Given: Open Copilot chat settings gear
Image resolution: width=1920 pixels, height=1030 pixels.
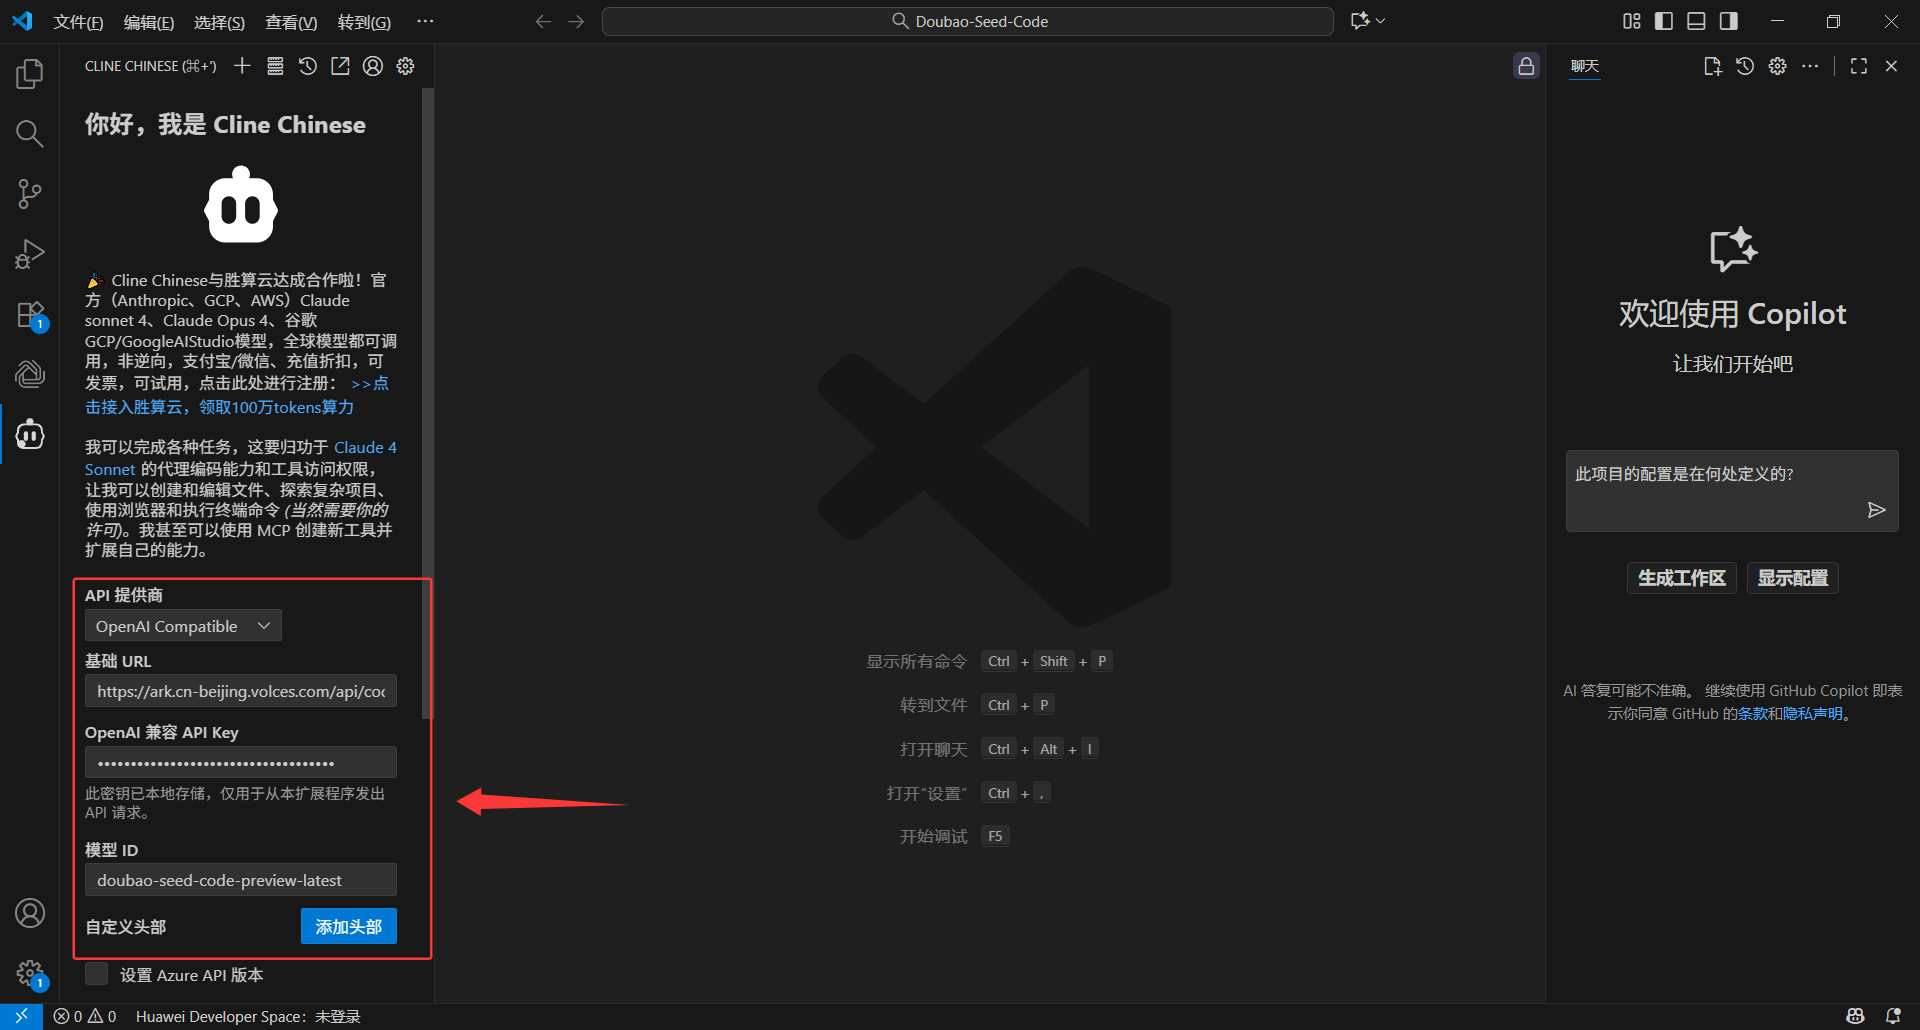Looking at the screenshot, I should (x=1777, y=66).
